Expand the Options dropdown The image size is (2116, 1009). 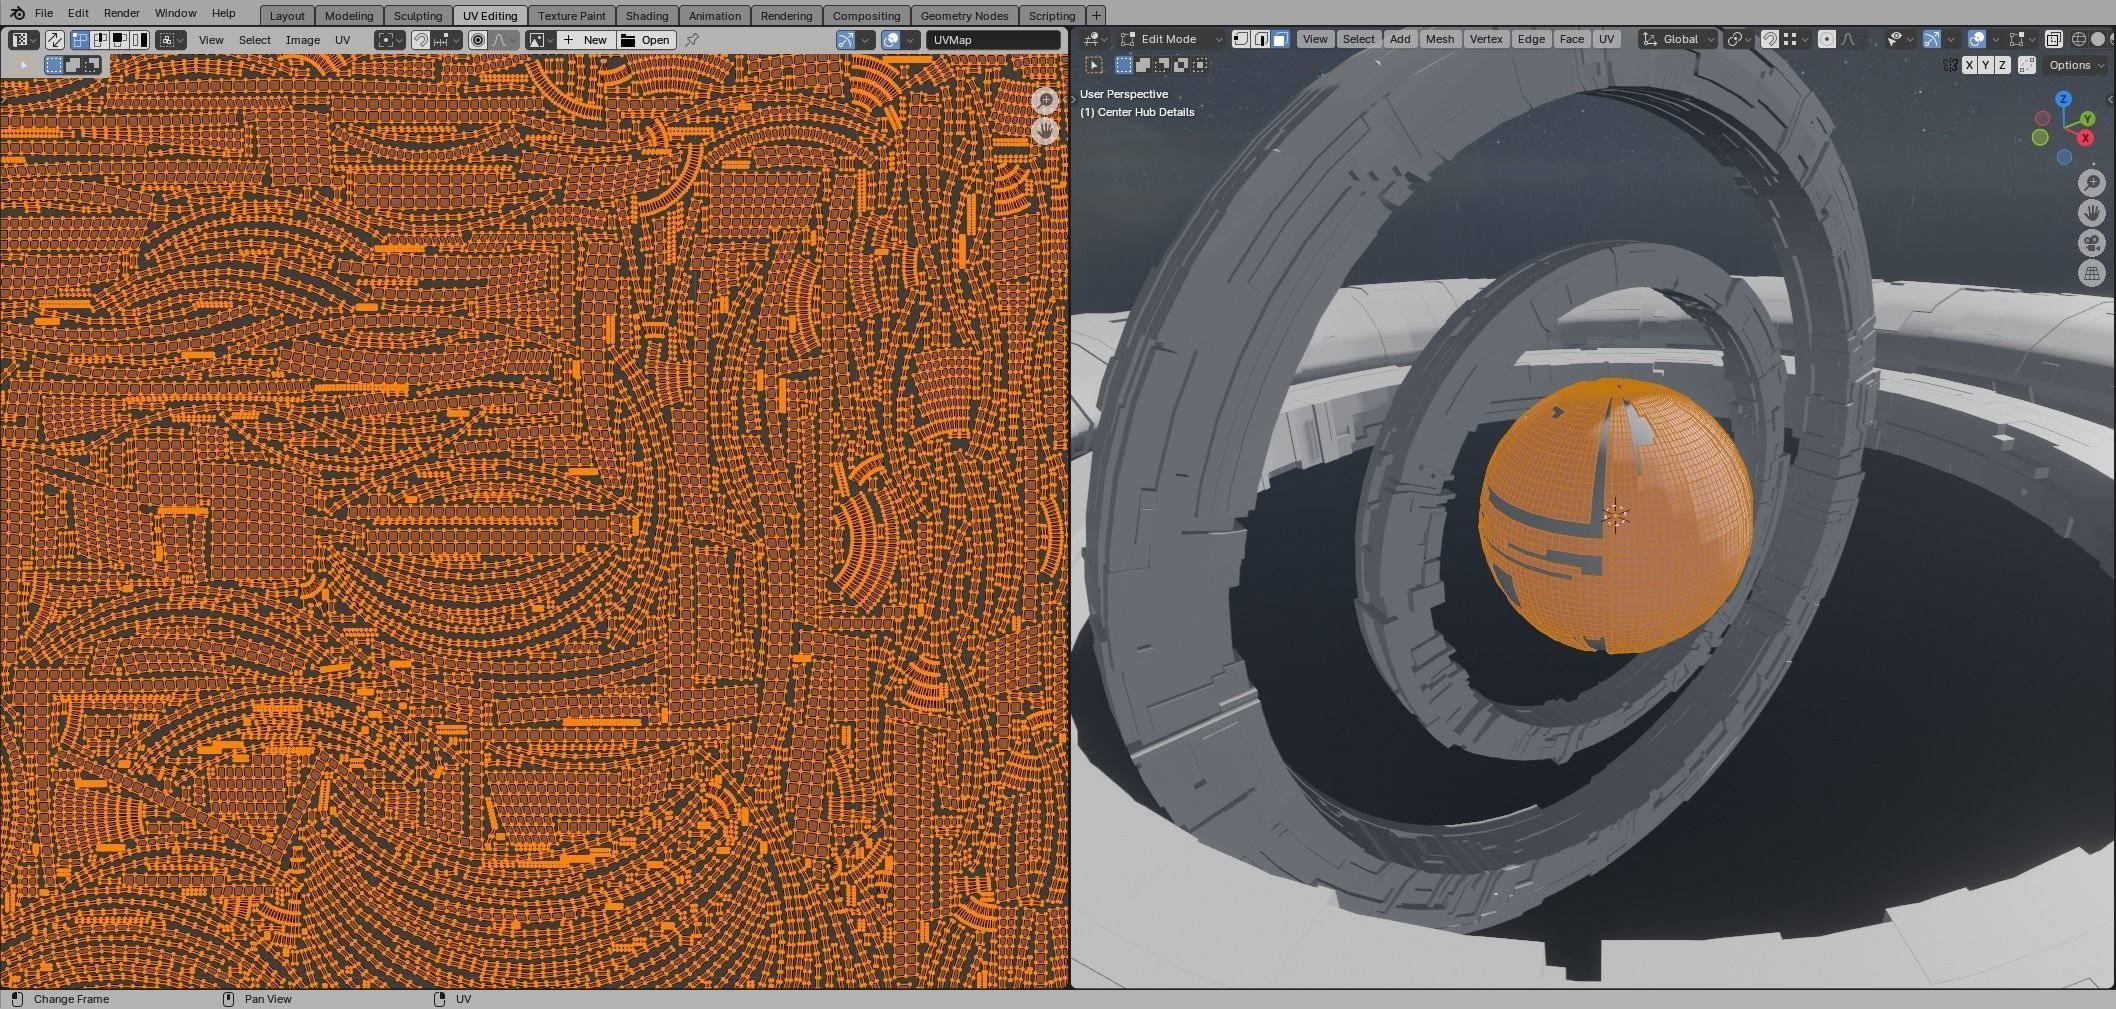[x=2077, y=65]
